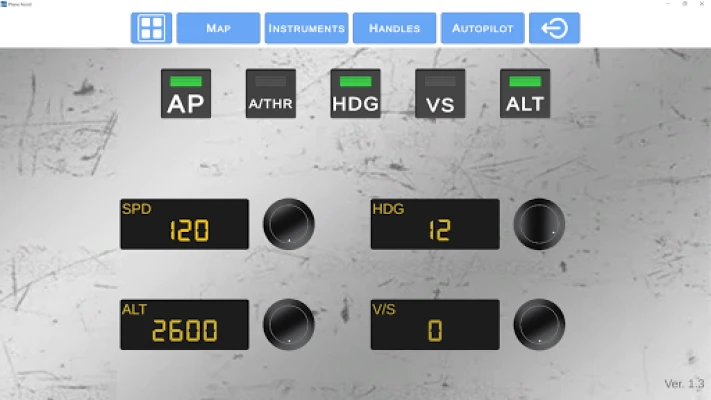The image size is (711, 400).
Task: Select the SPD display showing 120
Action: pyautogui.click(x=185, y=224)
